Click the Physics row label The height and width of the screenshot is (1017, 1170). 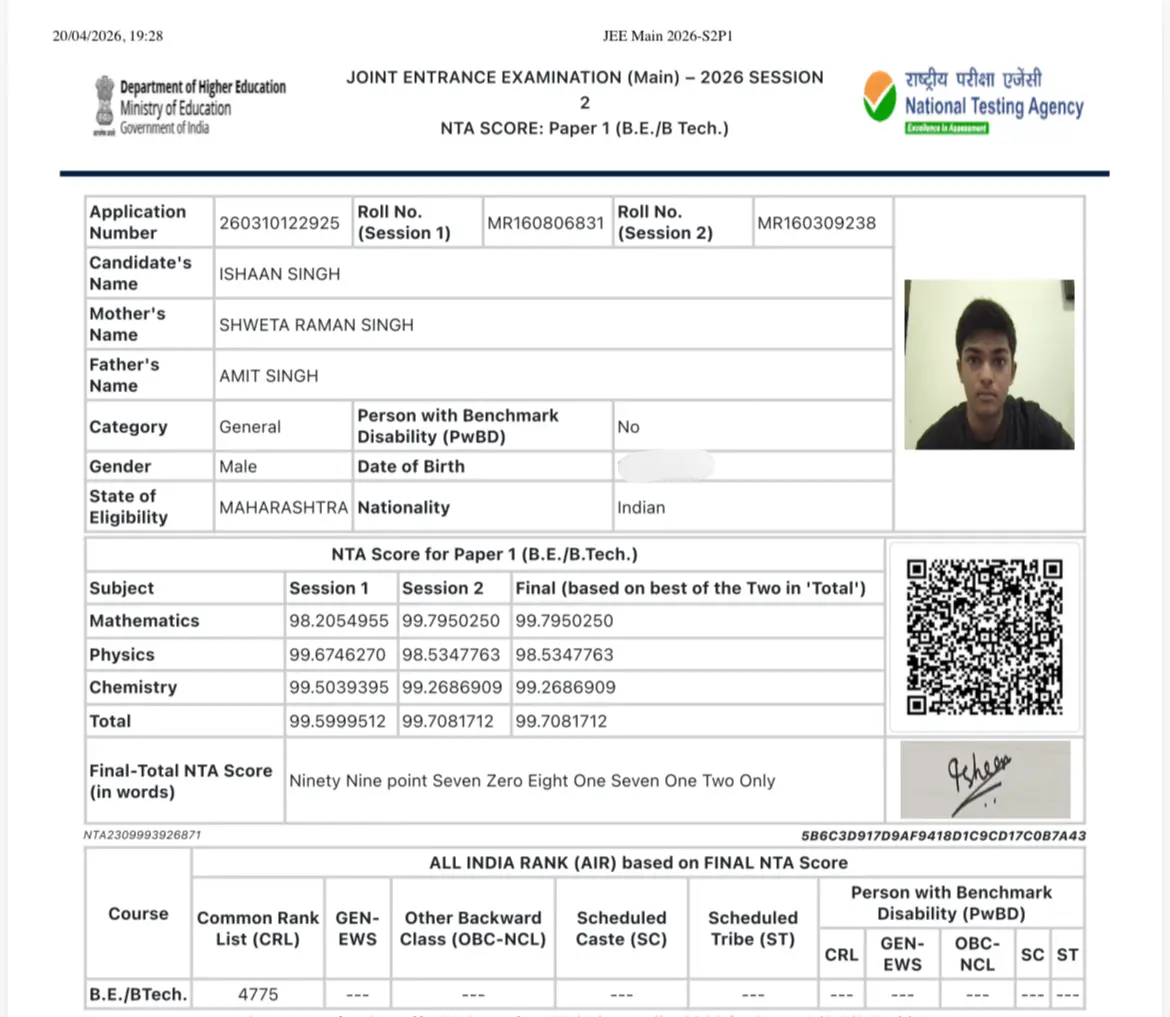[122, 654]
